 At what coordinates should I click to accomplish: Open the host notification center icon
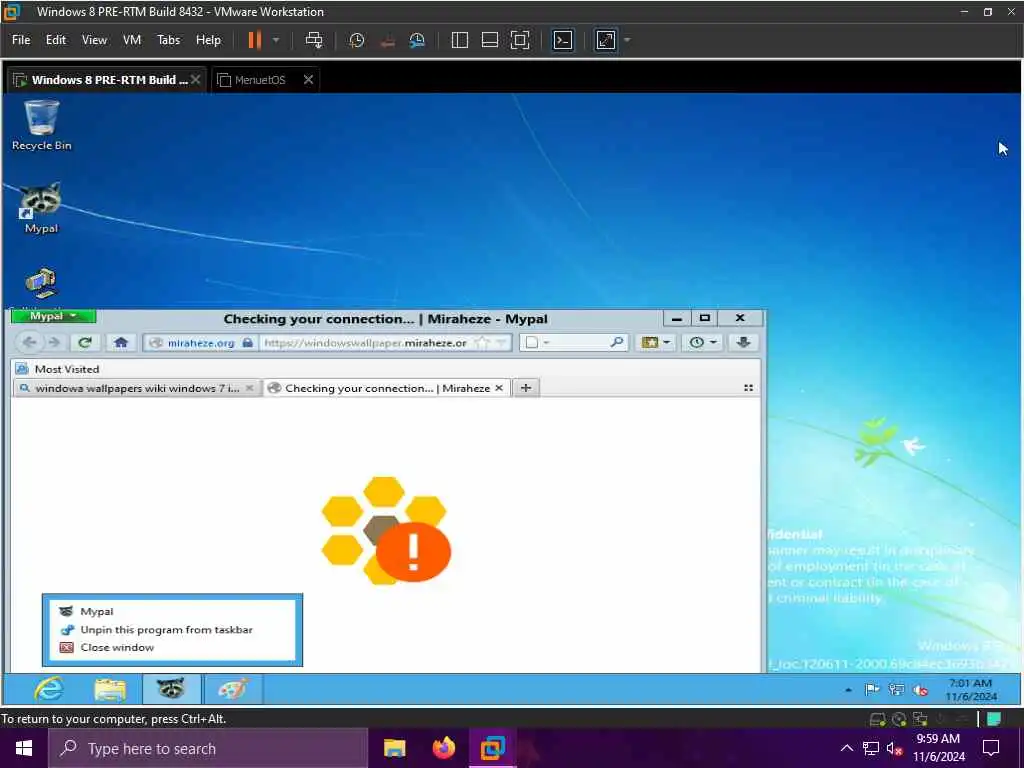click(991, 748)
